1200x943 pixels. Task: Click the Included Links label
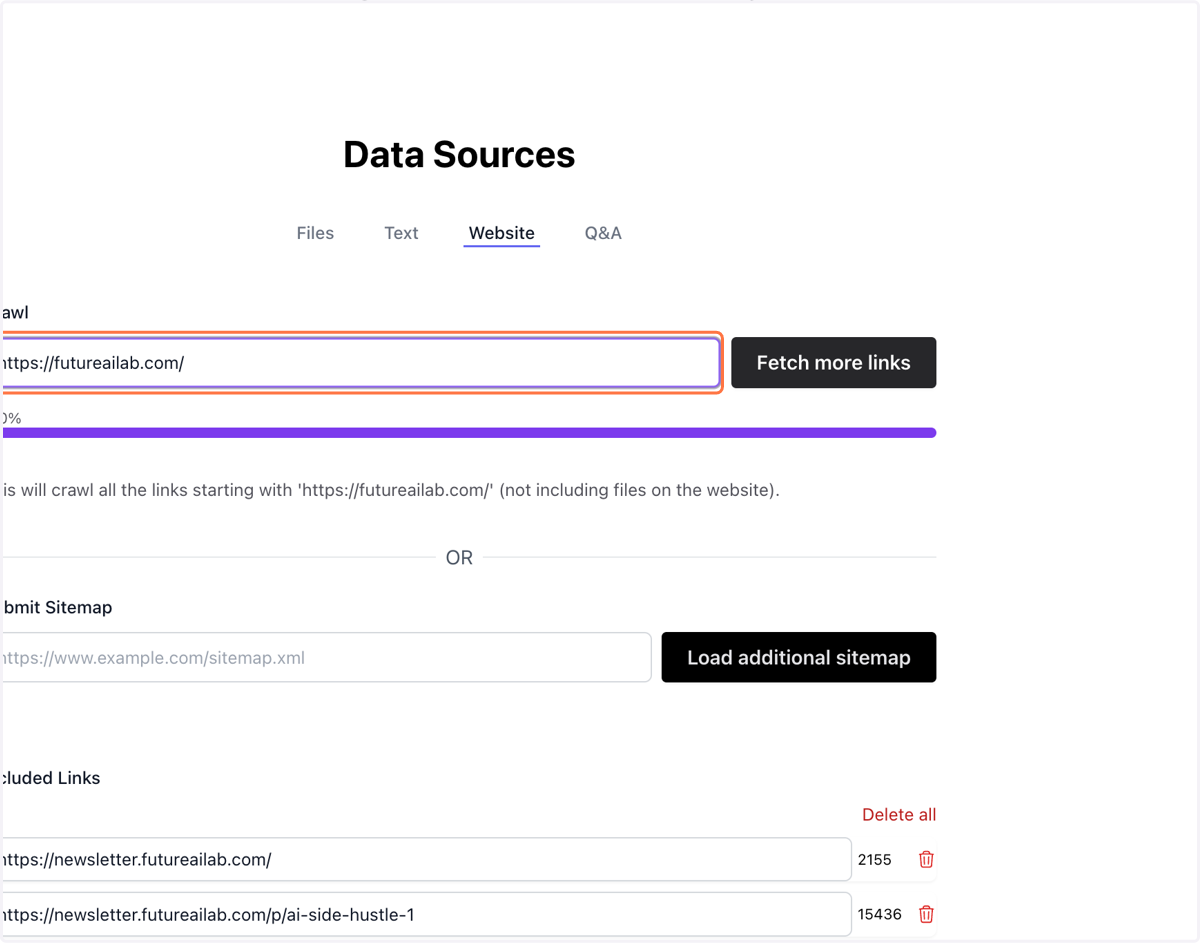(x=50, y=778)
